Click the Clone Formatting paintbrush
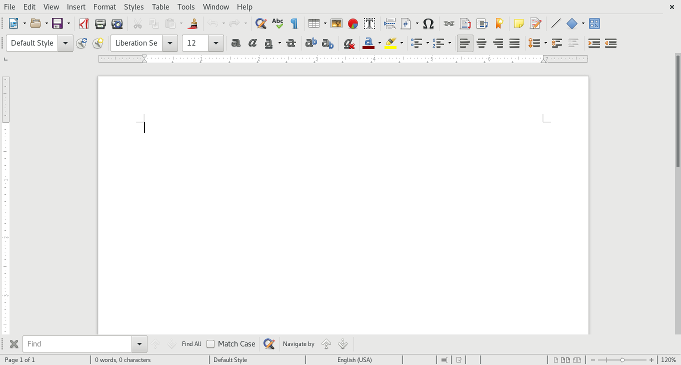 point(193,23)
